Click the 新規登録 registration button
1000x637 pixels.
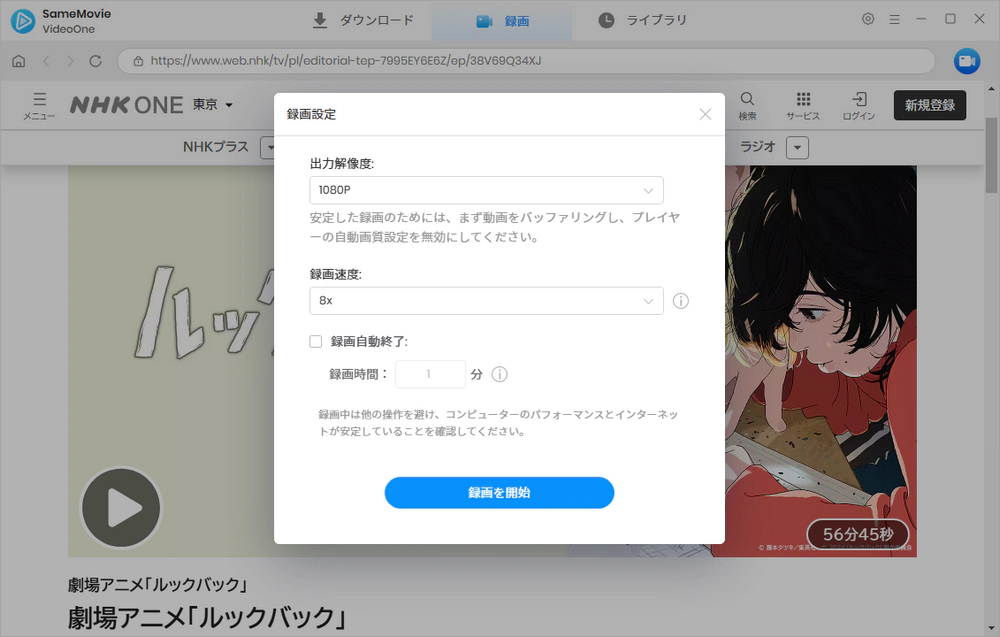930,104
